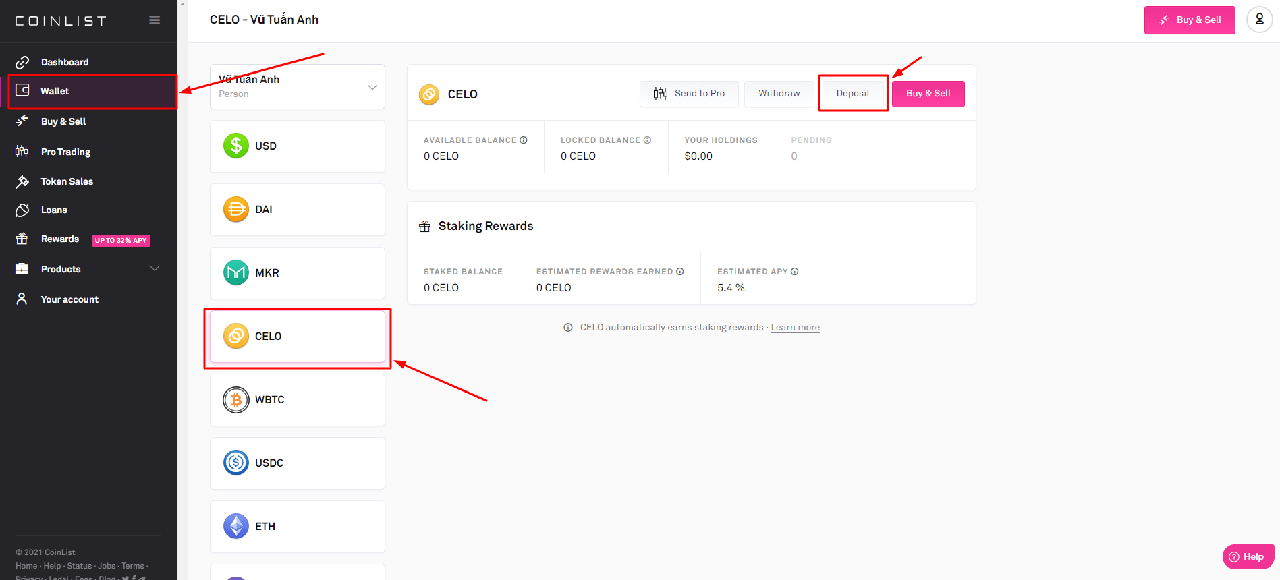This screenshot has height=580, width=1280.
Task: Click the account avatar in the top bar
Action: pyautogui.click(x=1259, y=19)
